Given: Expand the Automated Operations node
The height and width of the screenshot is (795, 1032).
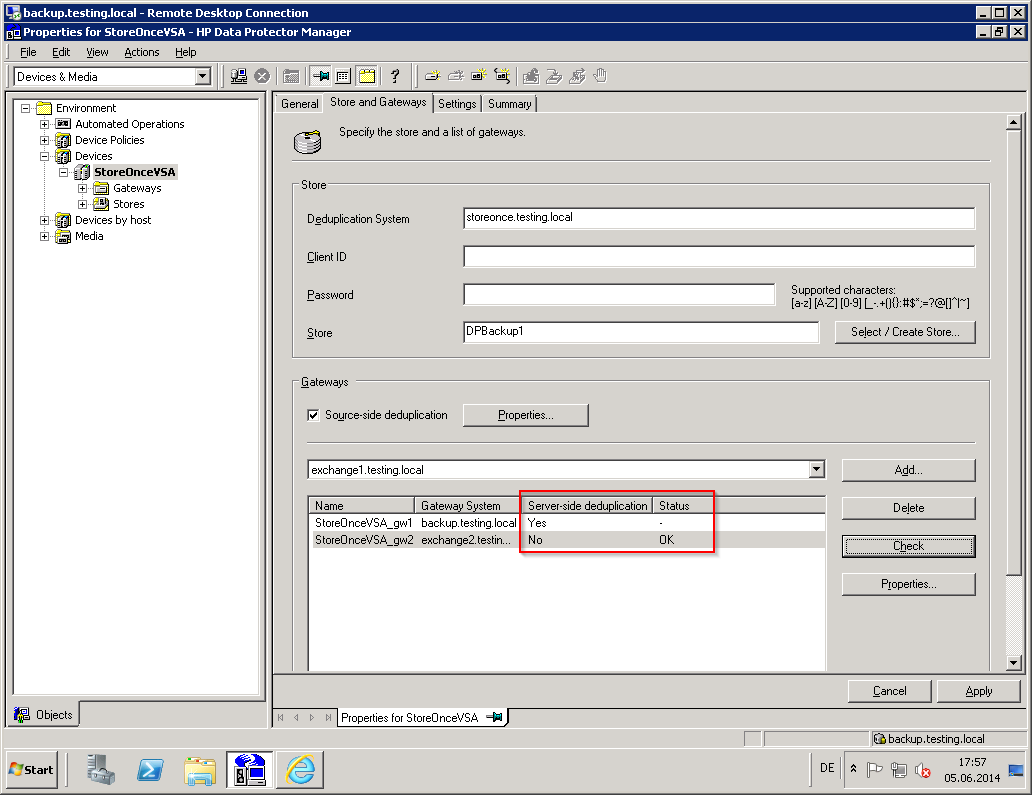Looking at the screenshot, I should (x=45, y=124).
